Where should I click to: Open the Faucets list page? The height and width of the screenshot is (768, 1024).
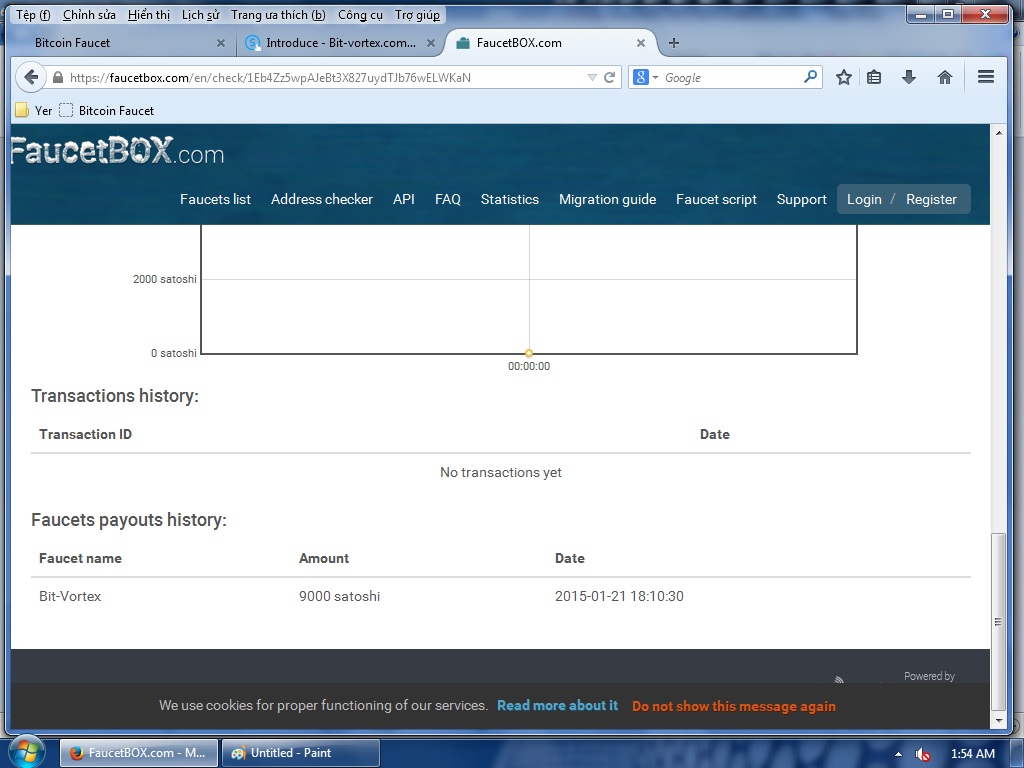[x=215, y=199]
